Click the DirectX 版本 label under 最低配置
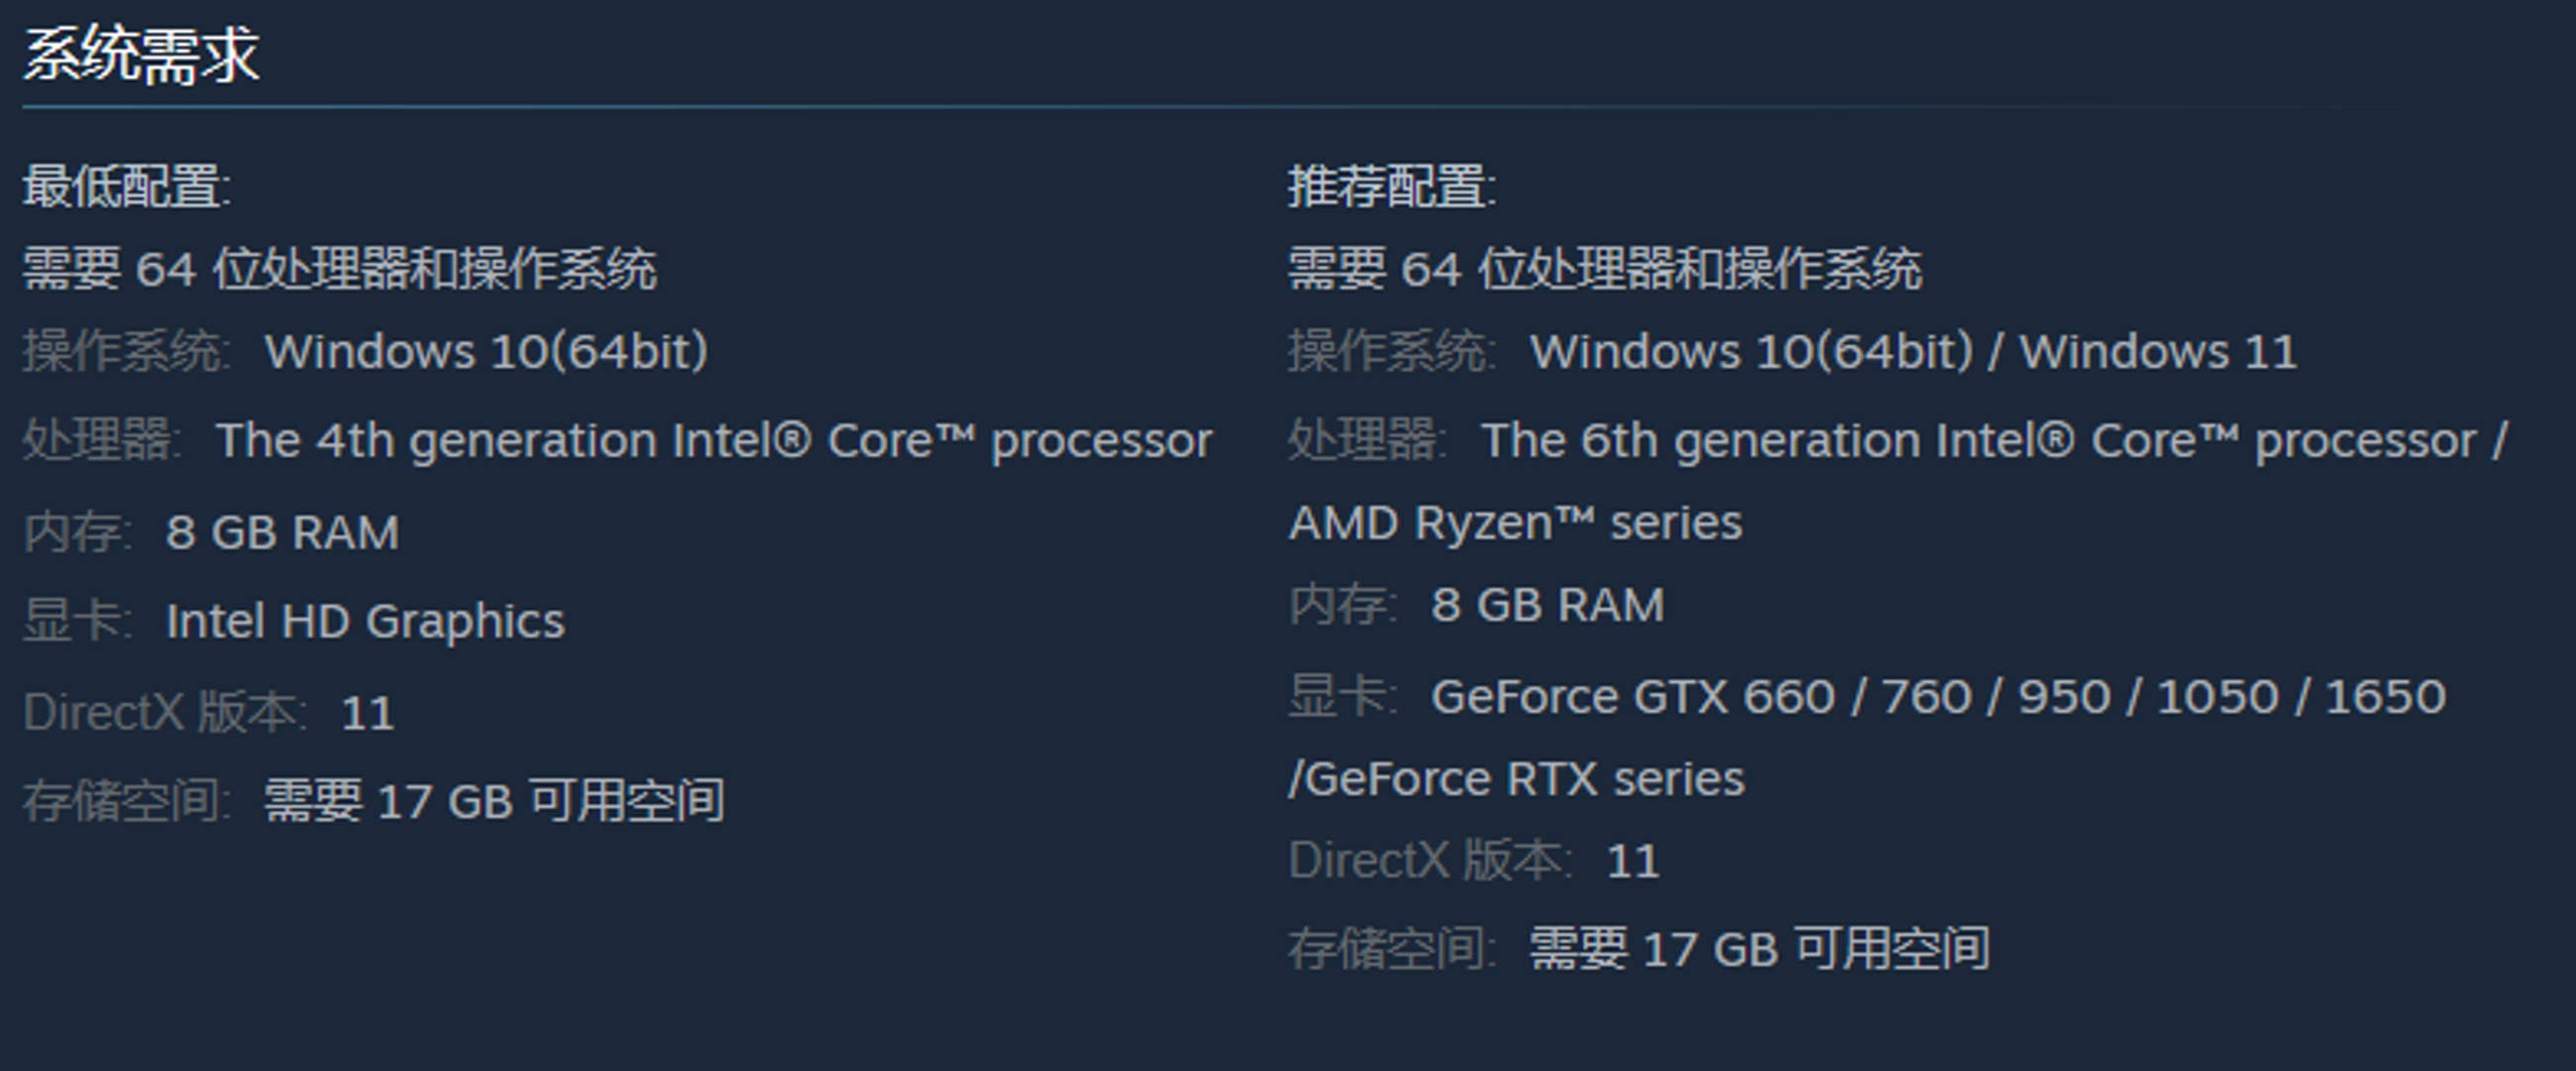Viewport: 2576px width, 1071px height. [164, 713]
